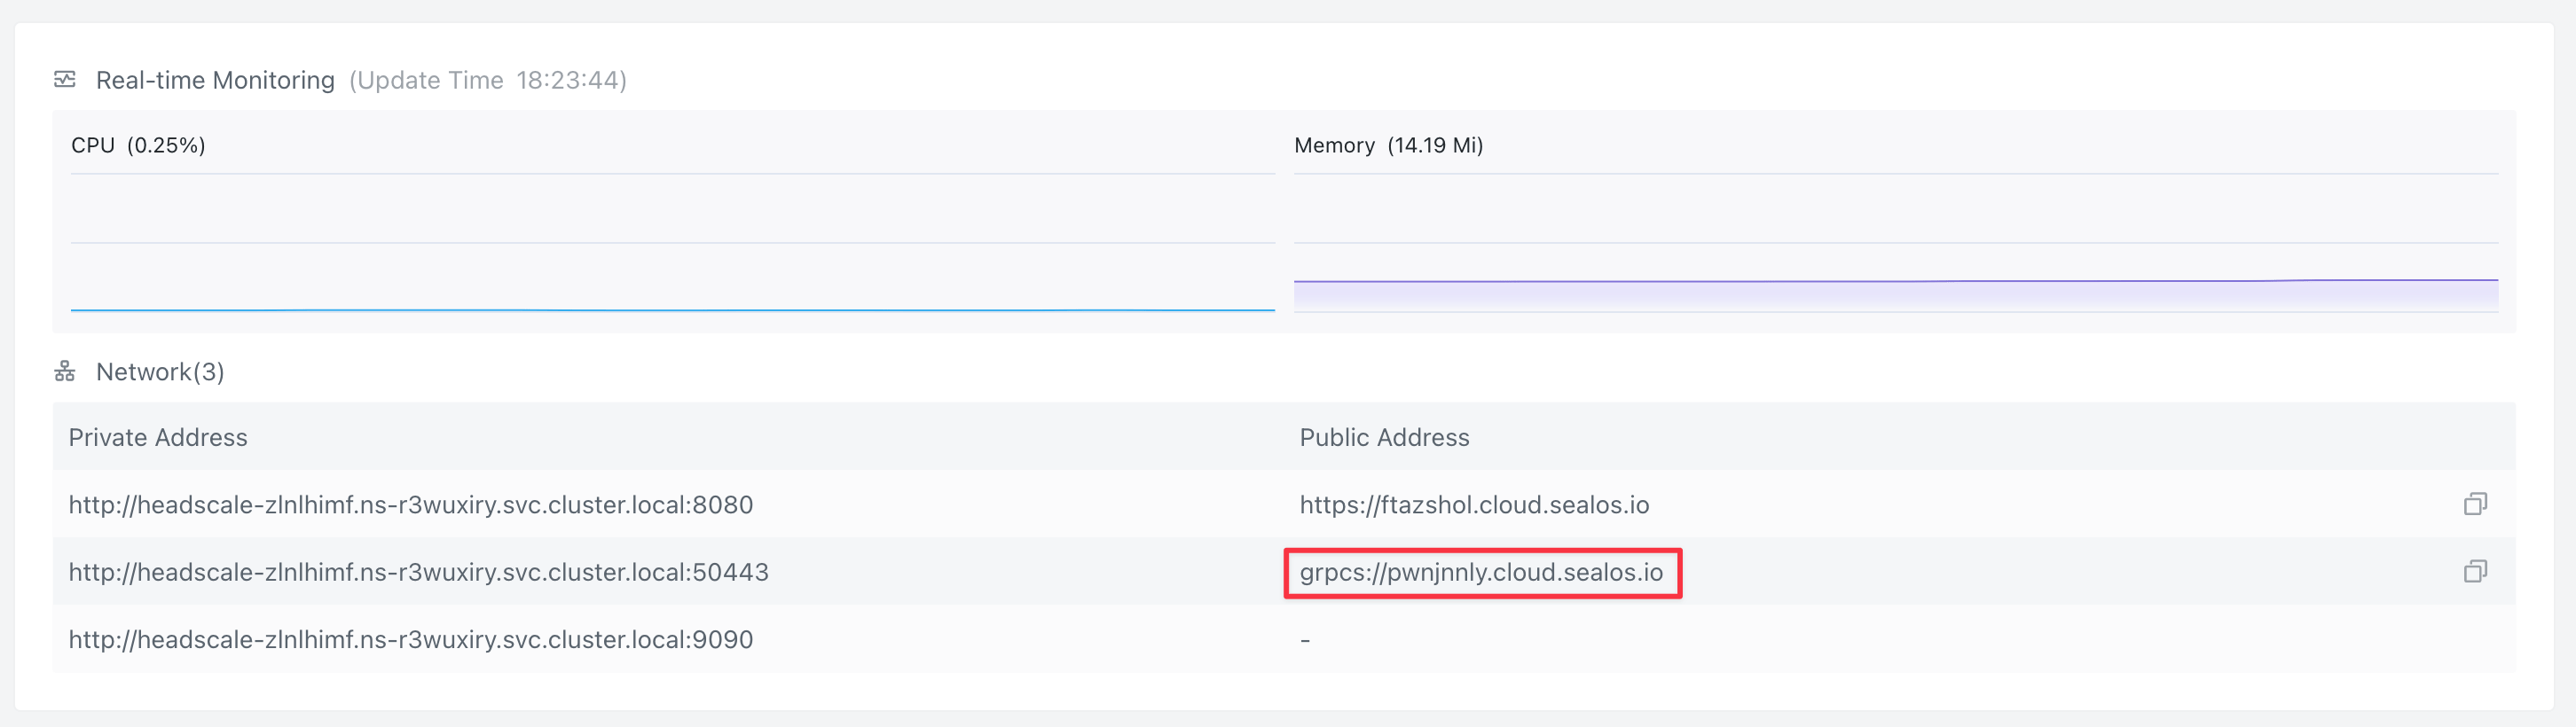
Task: Click the purple Memory usage line
Action: pos(1895,281)
